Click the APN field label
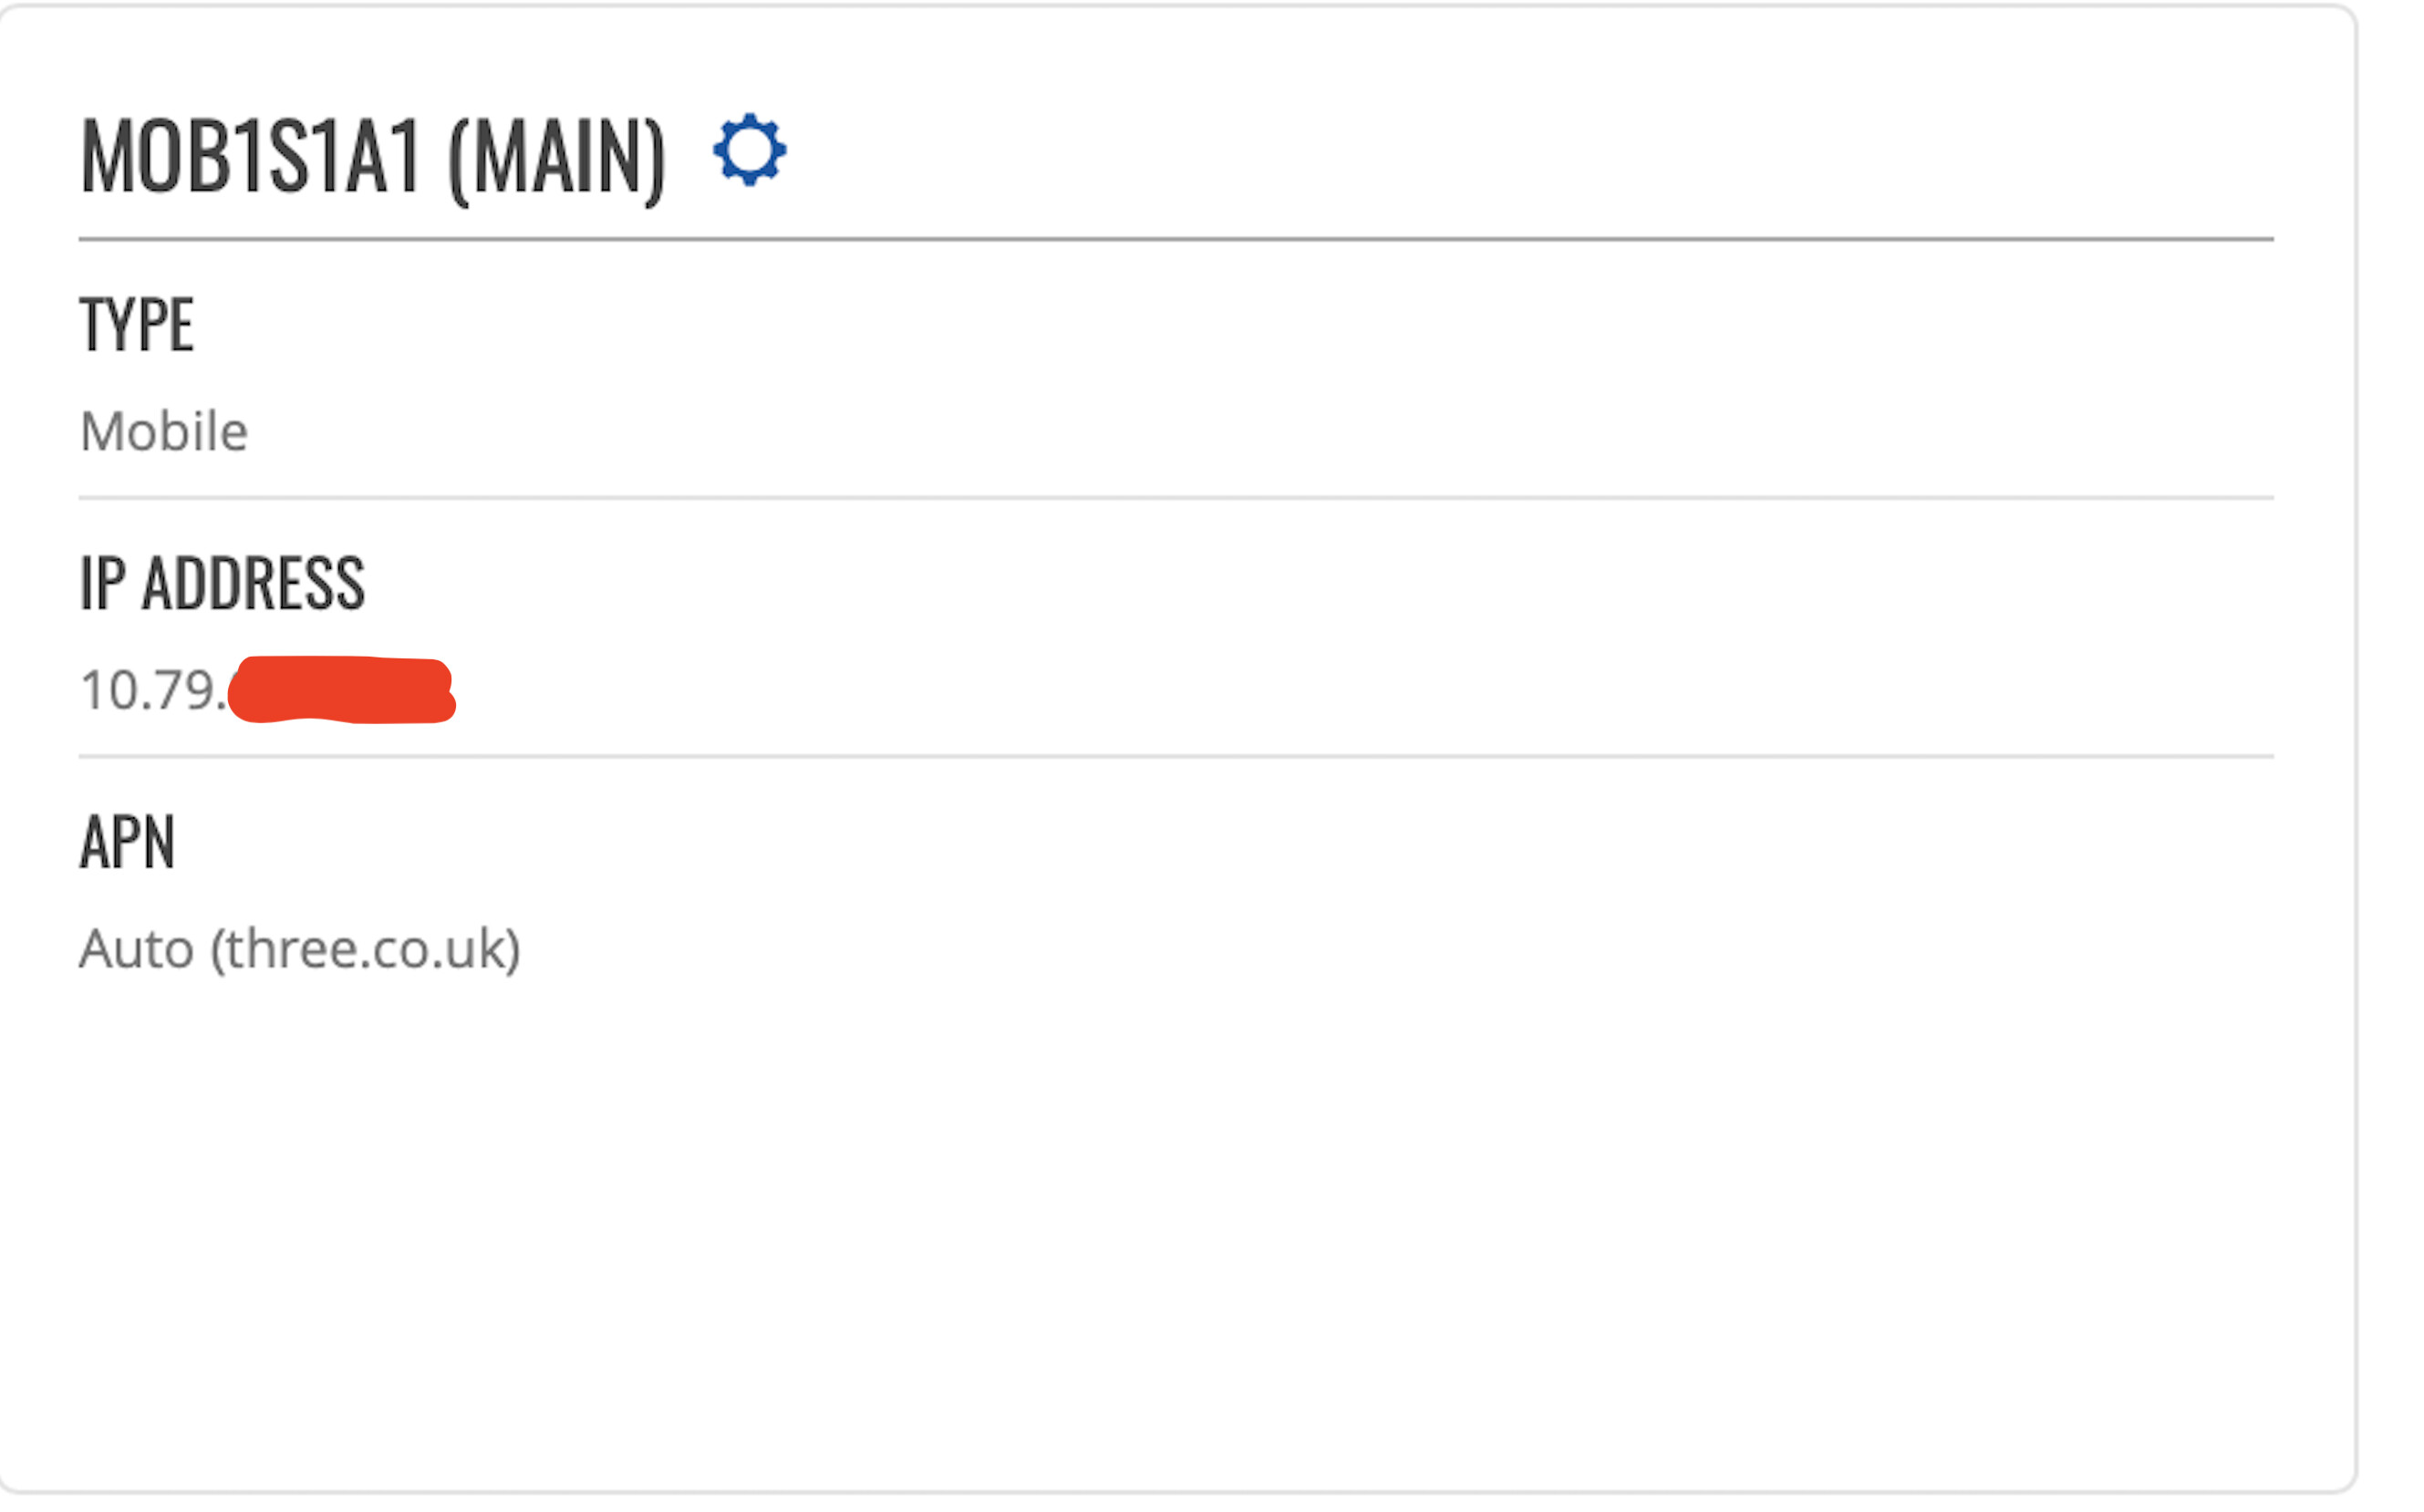The image size is (2424, 1512). tap(127, 841)
